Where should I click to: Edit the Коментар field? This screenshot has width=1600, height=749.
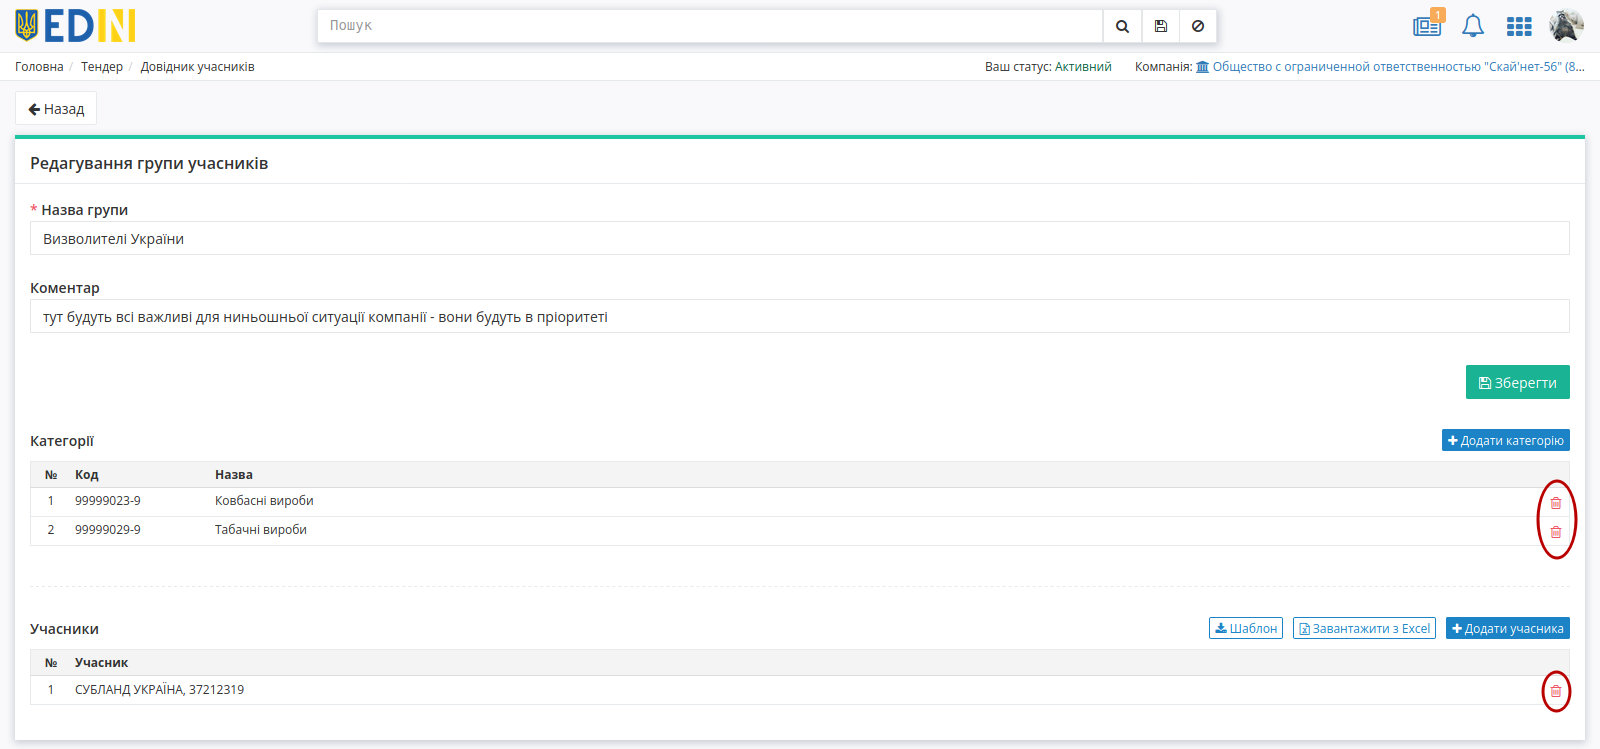click(x=800, y=317)
